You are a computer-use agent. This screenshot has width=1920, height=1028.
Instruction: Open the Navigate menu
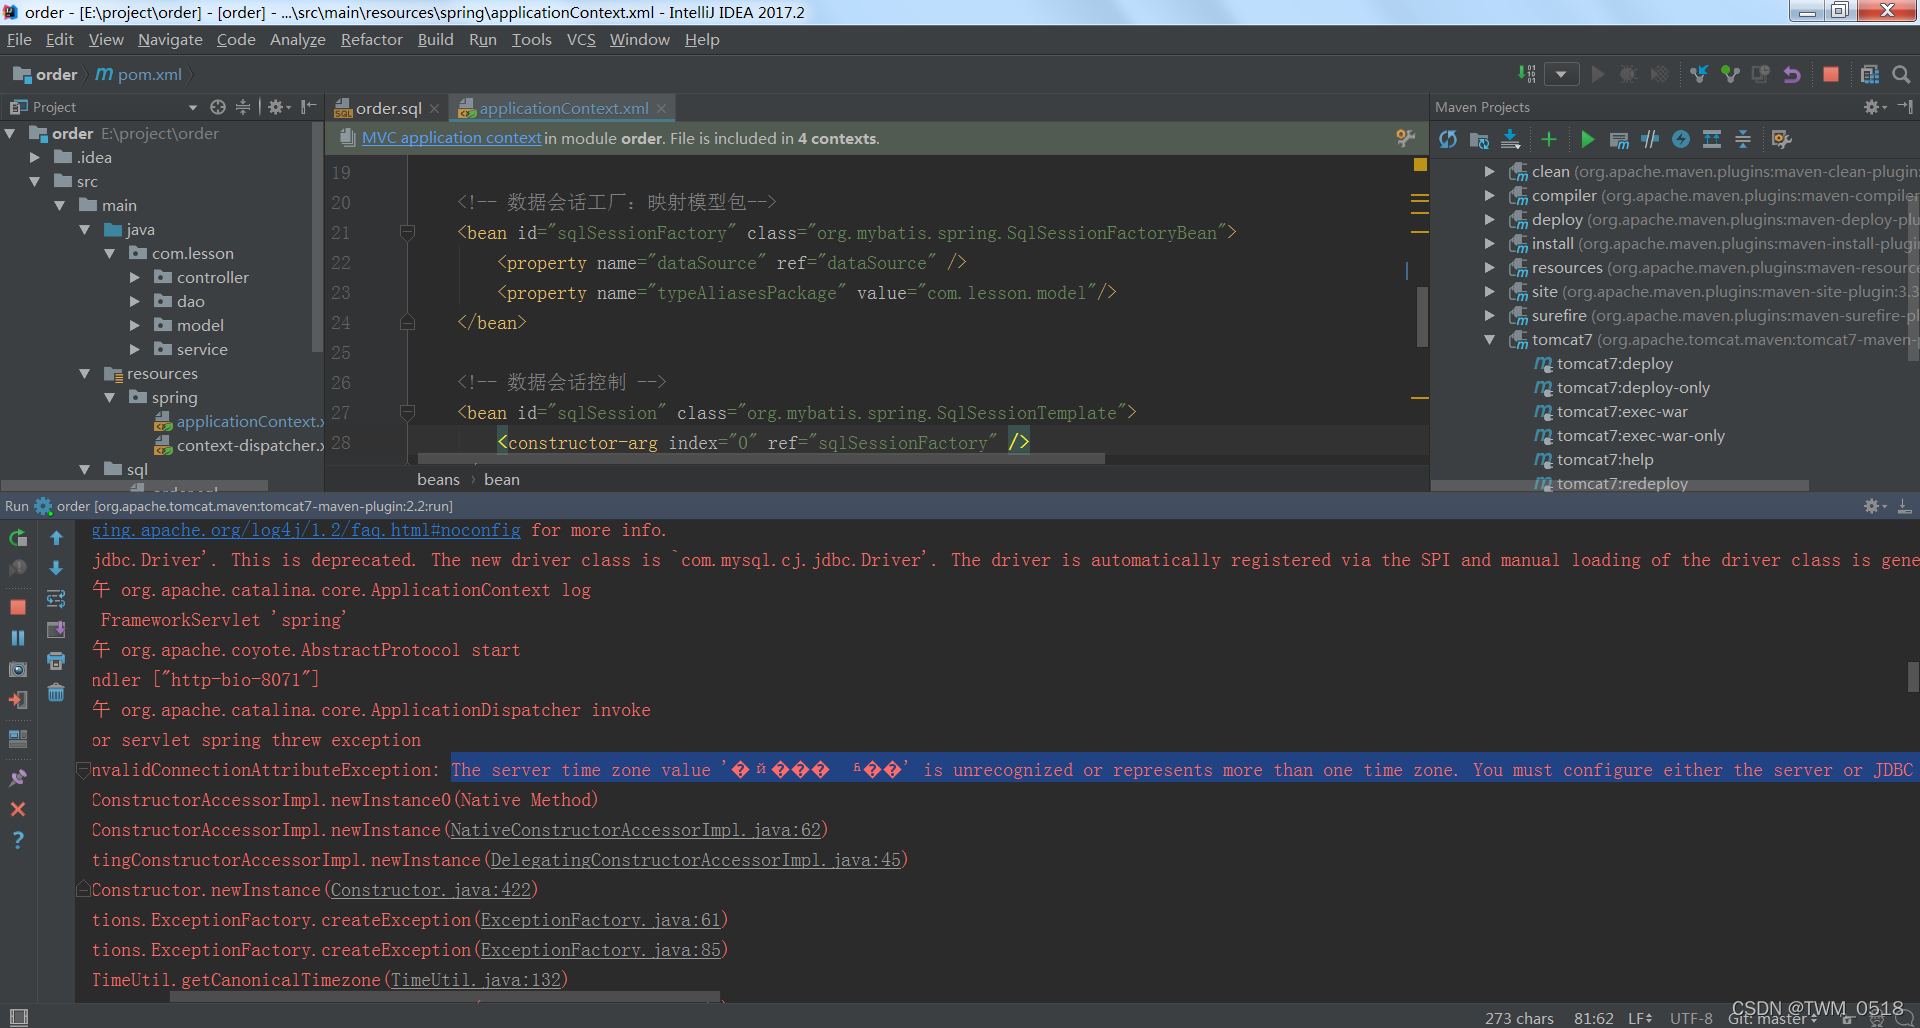170,40
